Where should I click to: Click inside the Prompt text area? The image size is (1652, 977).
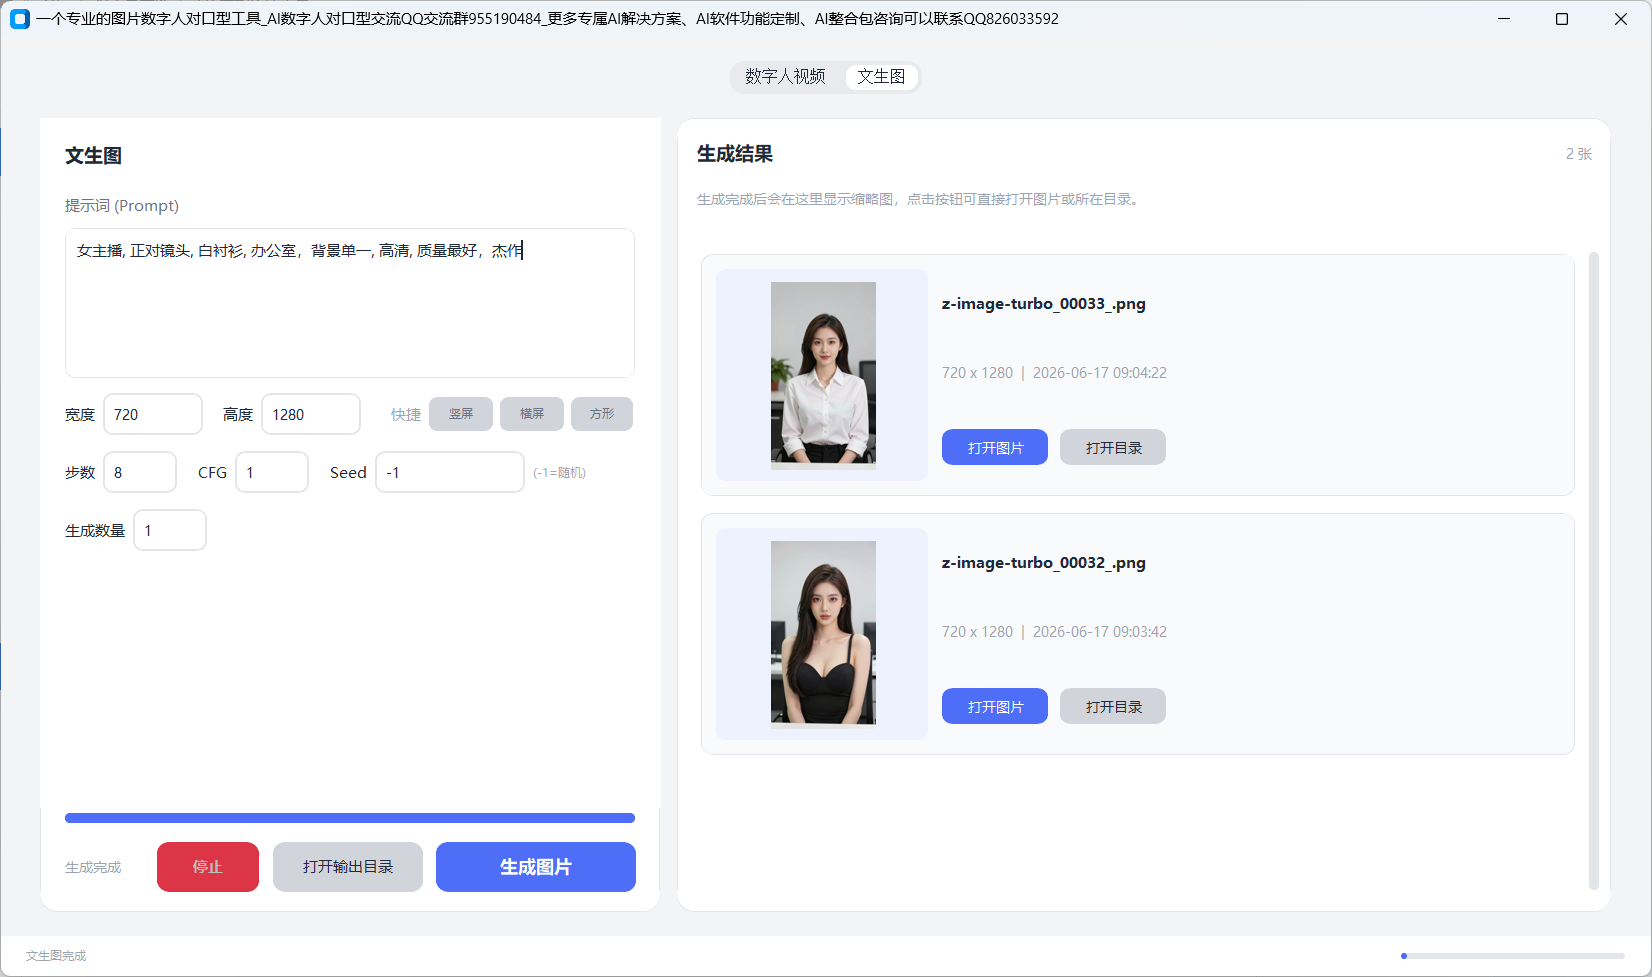click(x=350, y=303)
